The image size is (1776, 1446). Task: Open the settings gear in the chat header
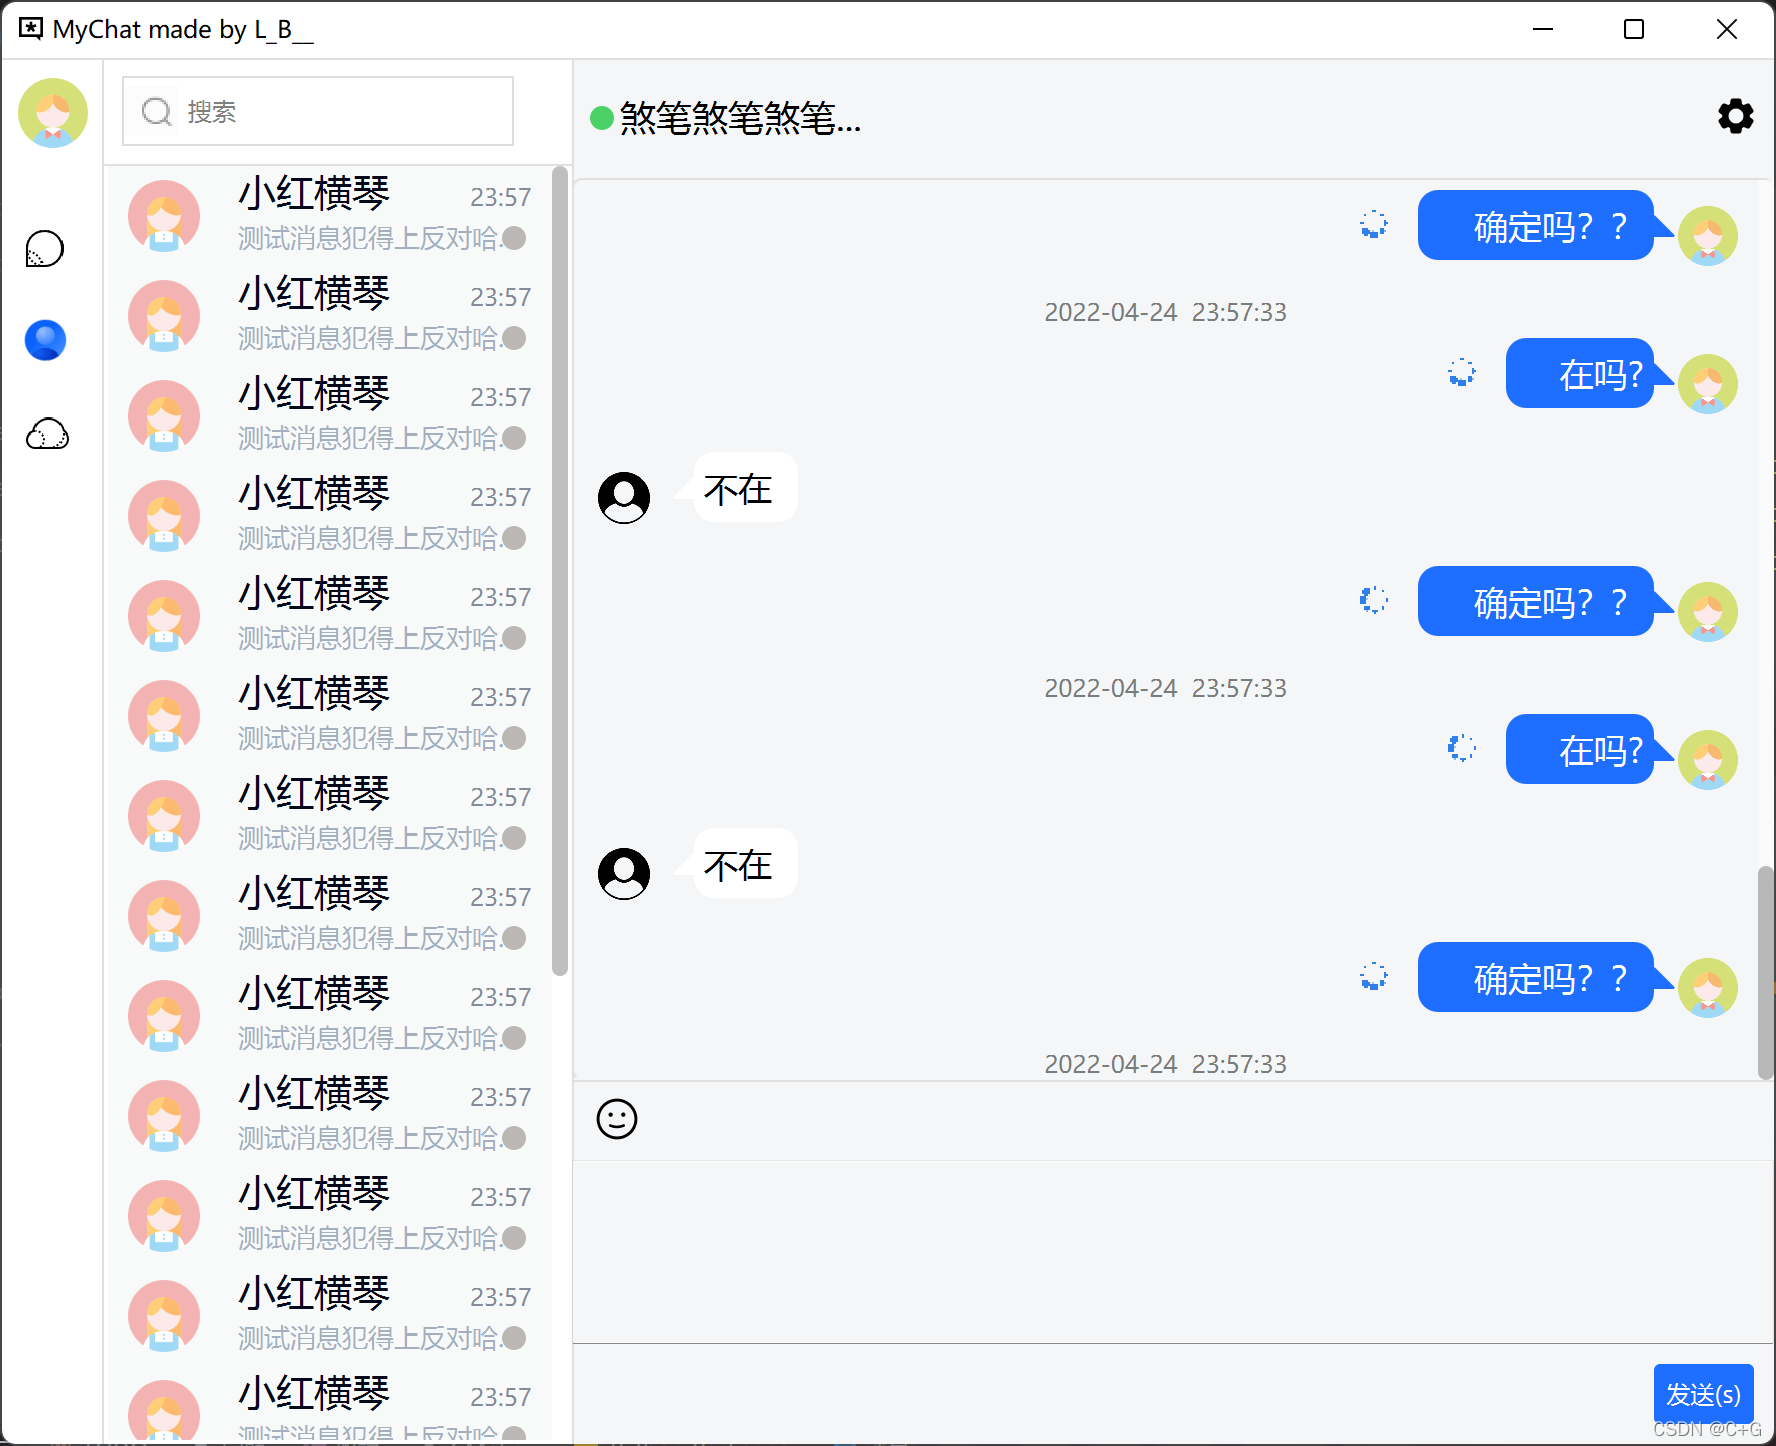1735,116
